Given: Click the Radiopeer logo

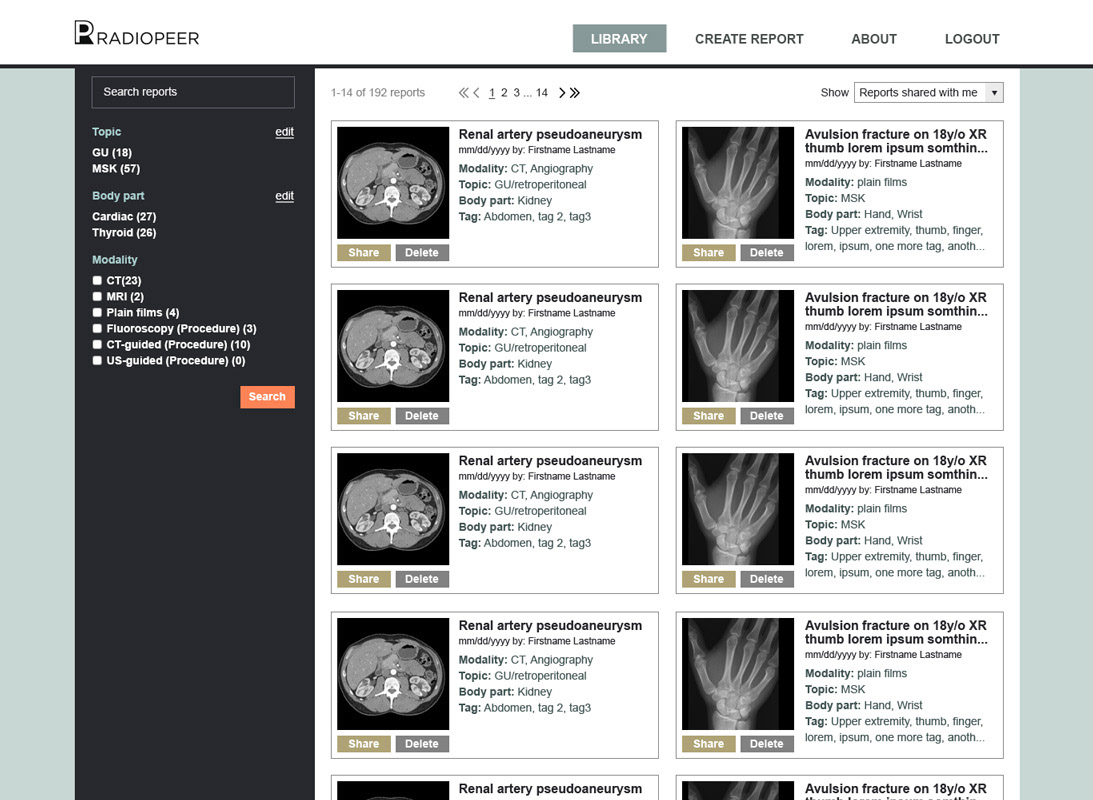Looking at the screenshot, I should [x=137, y=33].
